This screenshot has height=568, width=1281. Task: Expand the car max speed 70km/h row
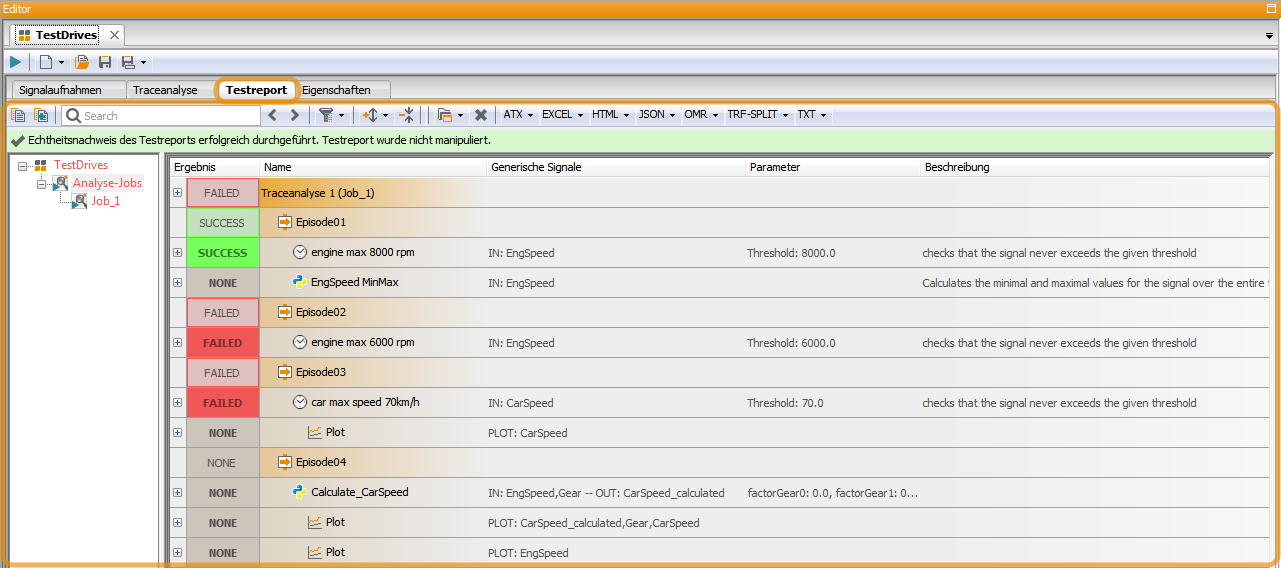click(x=178, y=402)
